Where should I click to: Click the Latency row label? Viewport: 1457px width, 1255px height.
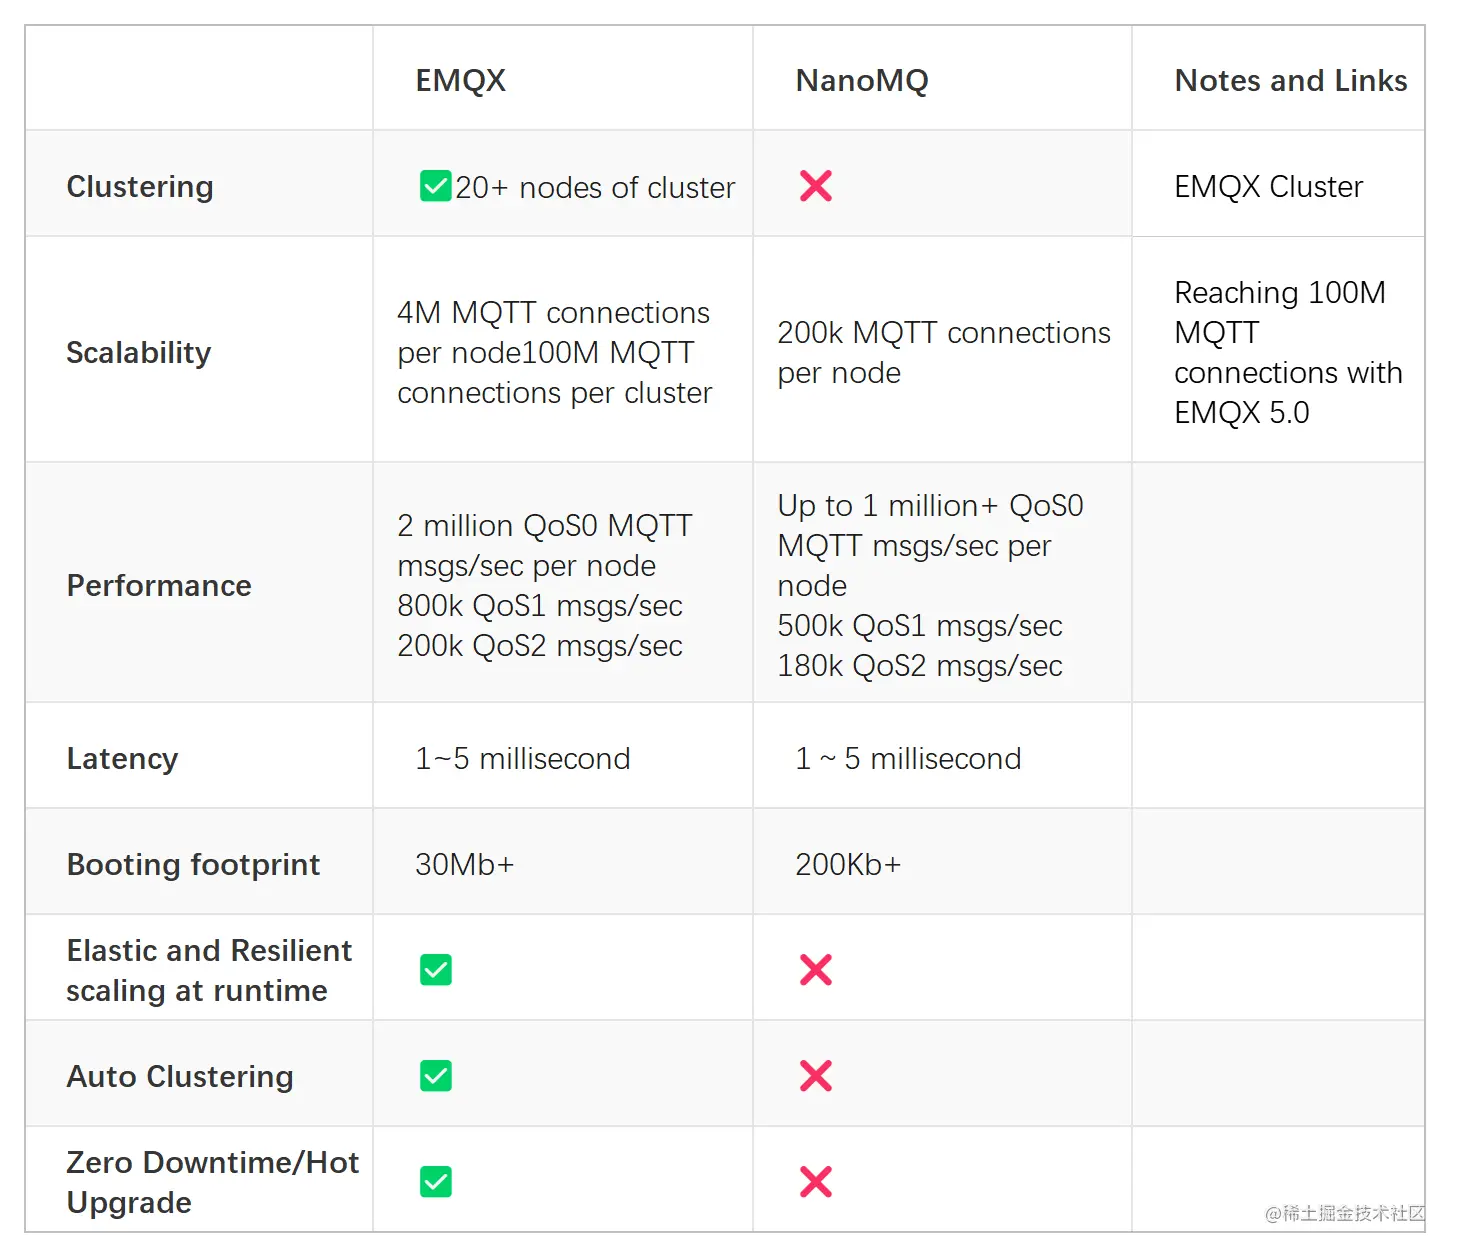[122, 759]
